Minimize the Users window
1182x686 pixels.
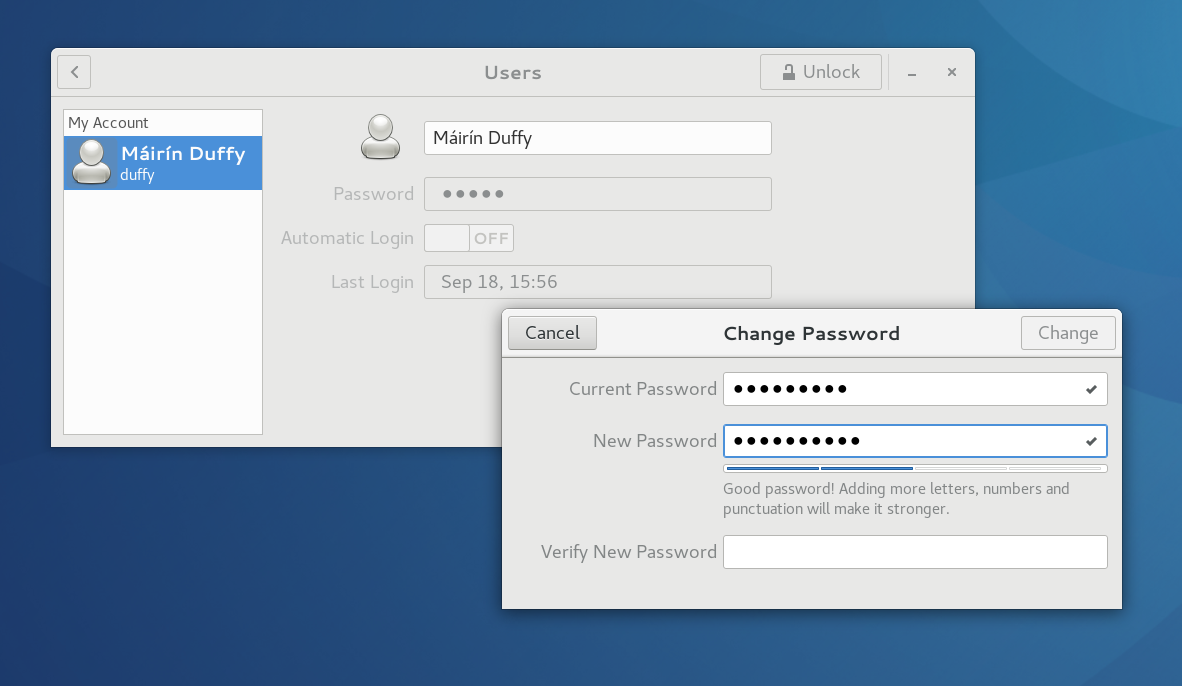(912, 73)
